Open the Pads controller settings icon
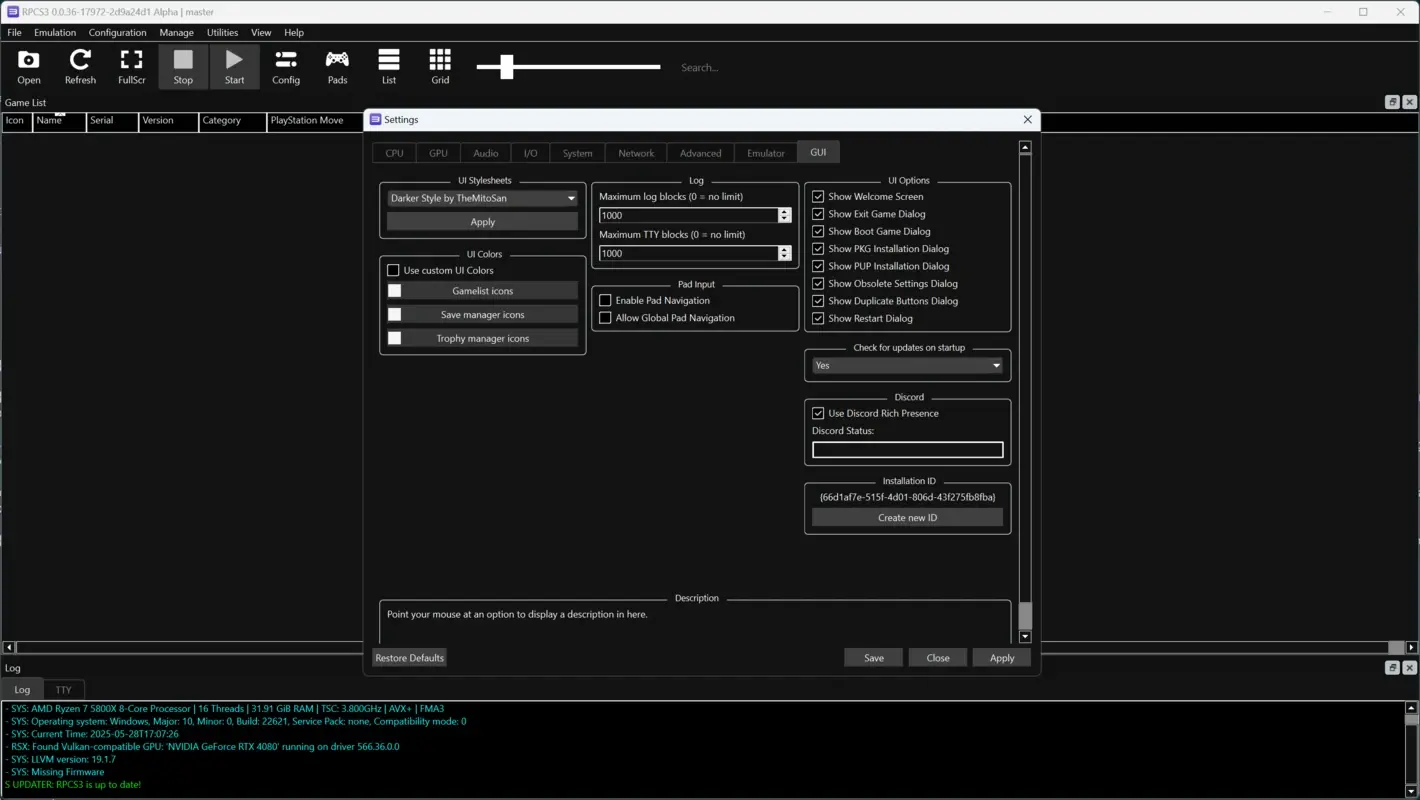 [337, 66]
